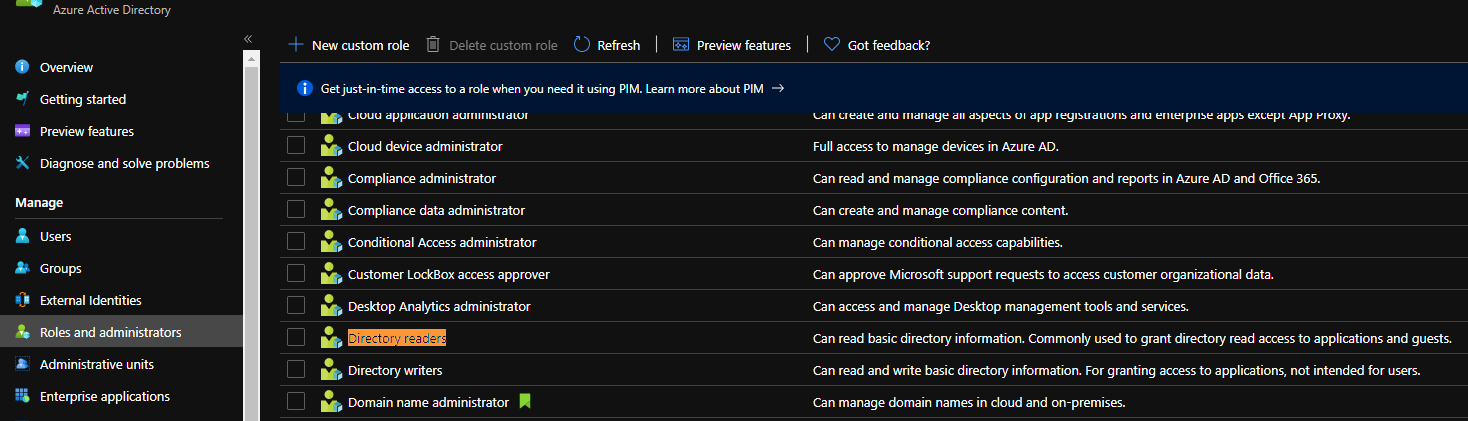Check the Directory writers checkbox
Screen dimensions: 1468x421
click(x=296, y=370)
